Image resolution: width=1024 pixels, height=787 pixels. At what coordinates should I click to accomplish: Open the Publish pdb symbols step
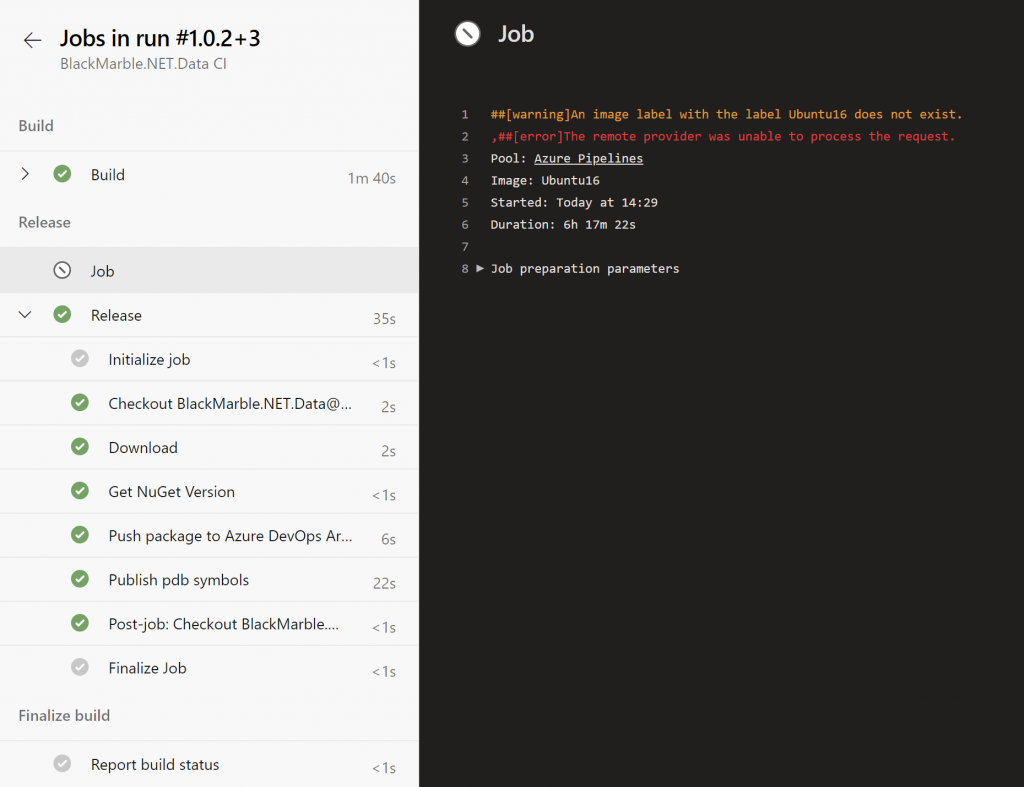[209, 580]
